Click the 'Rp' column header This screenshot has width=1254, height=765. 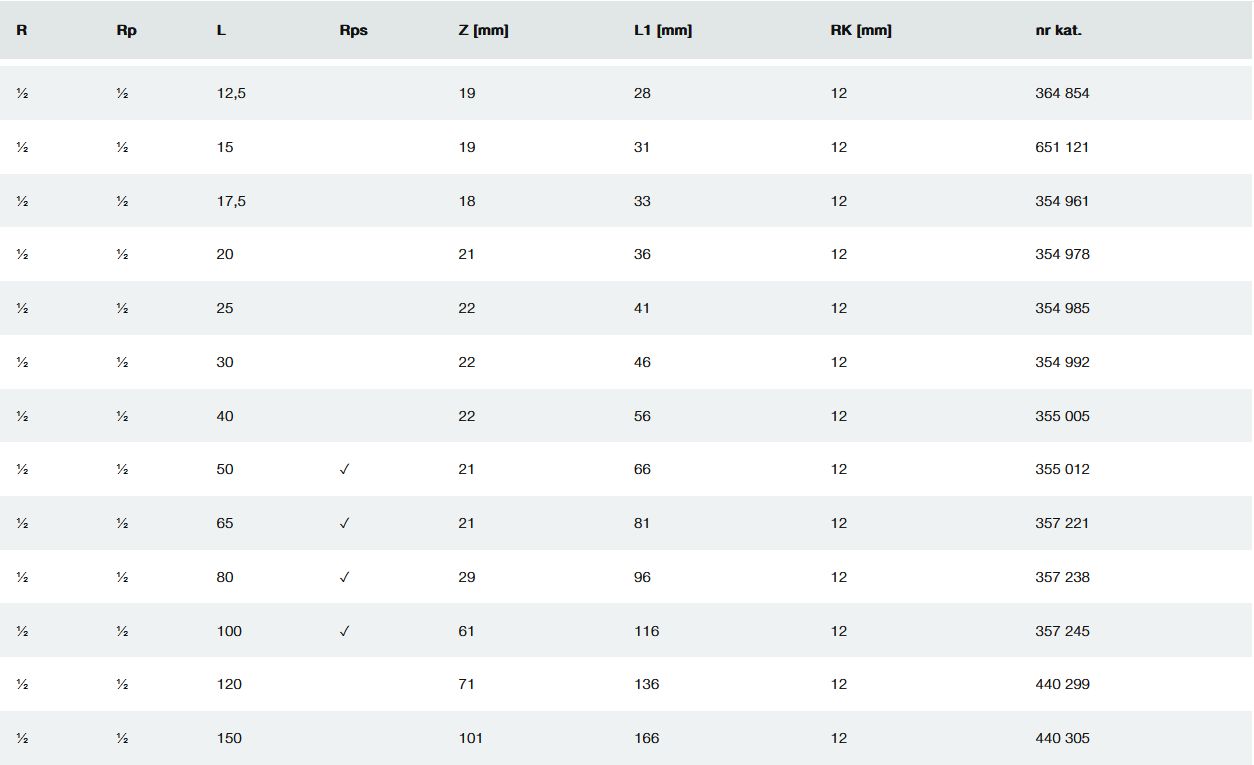tap(126, 30)
